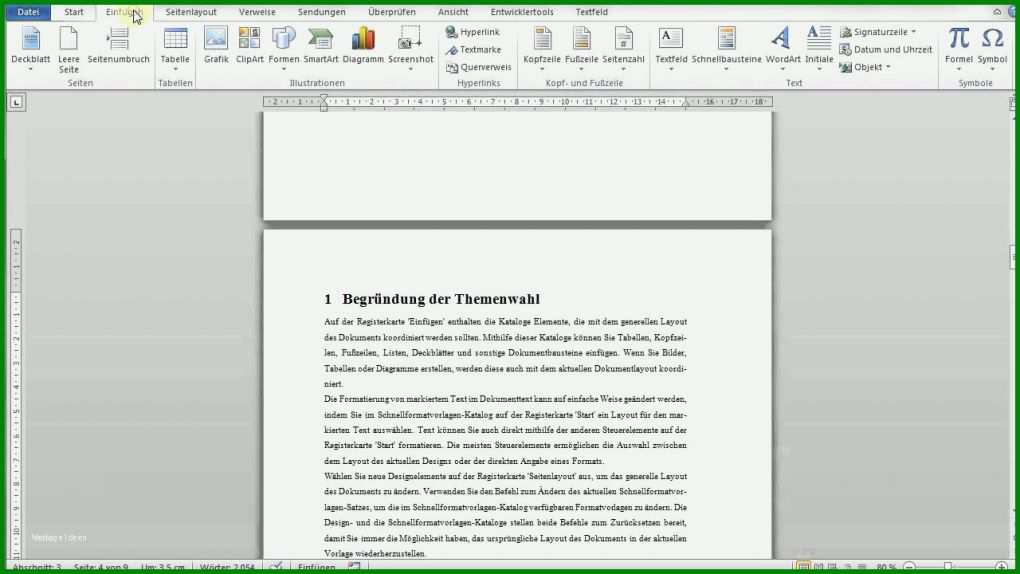
Task: Insert a Hyperlink
Action: click(473, 32)
